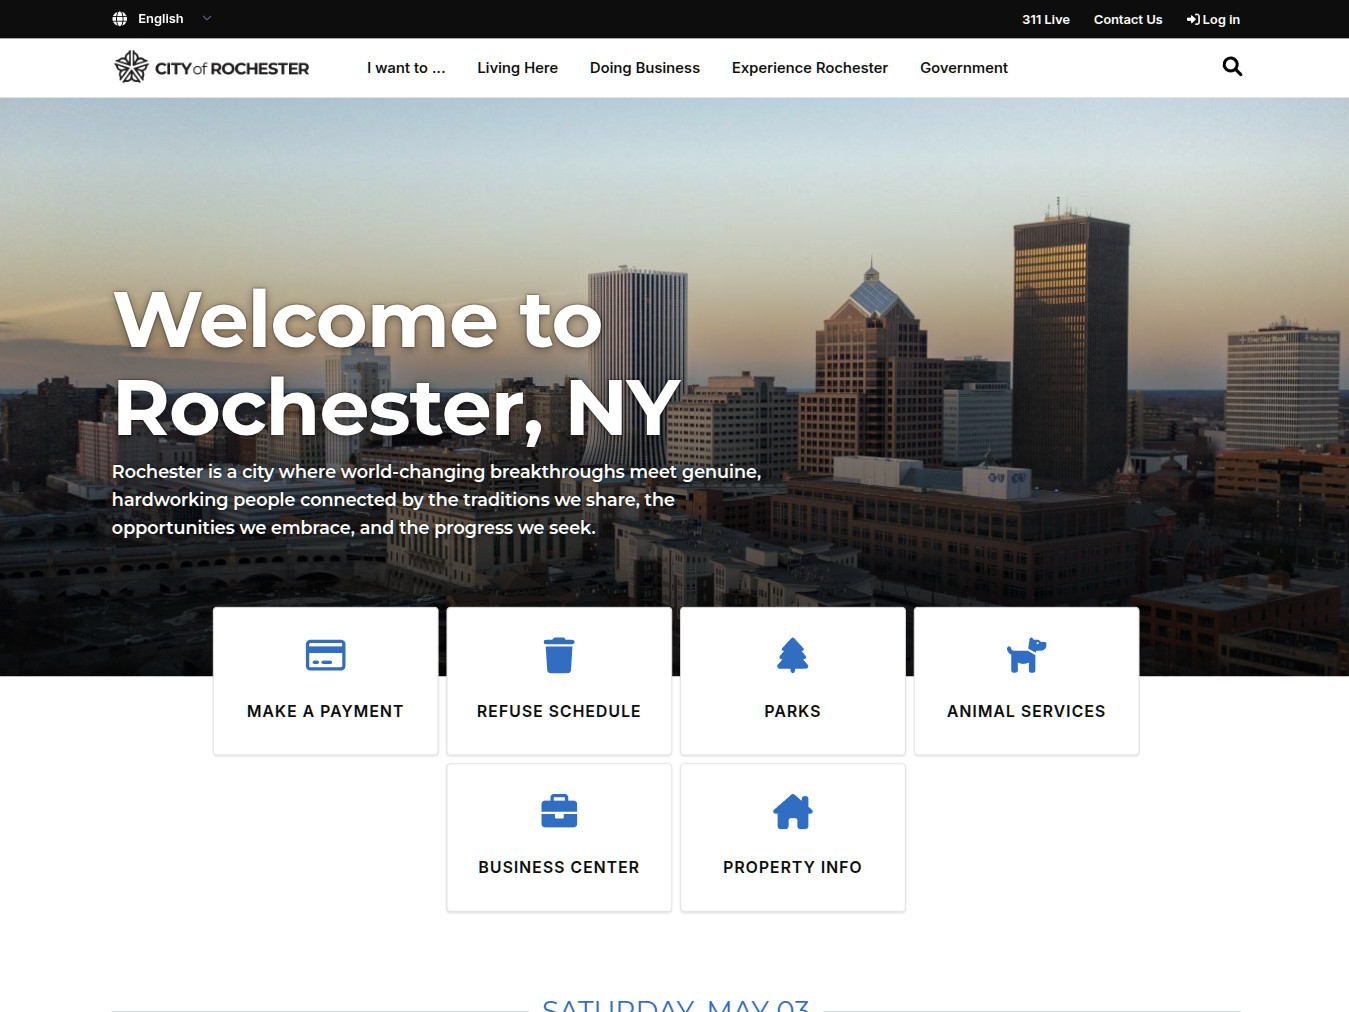Select the Living Here menu item
Image resolution: width=1349 pixels, height=1012 pixels.
coord(517,67)
